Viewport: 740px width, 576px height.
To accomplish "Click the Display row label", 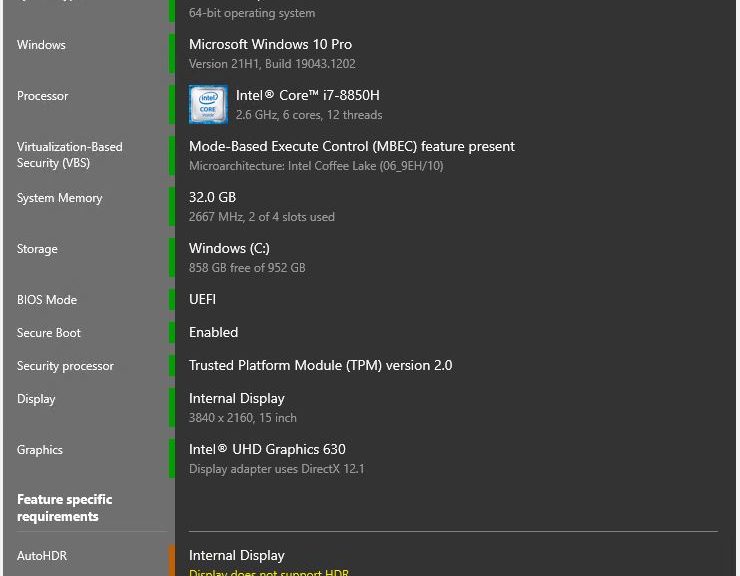I will coord(36,399).
